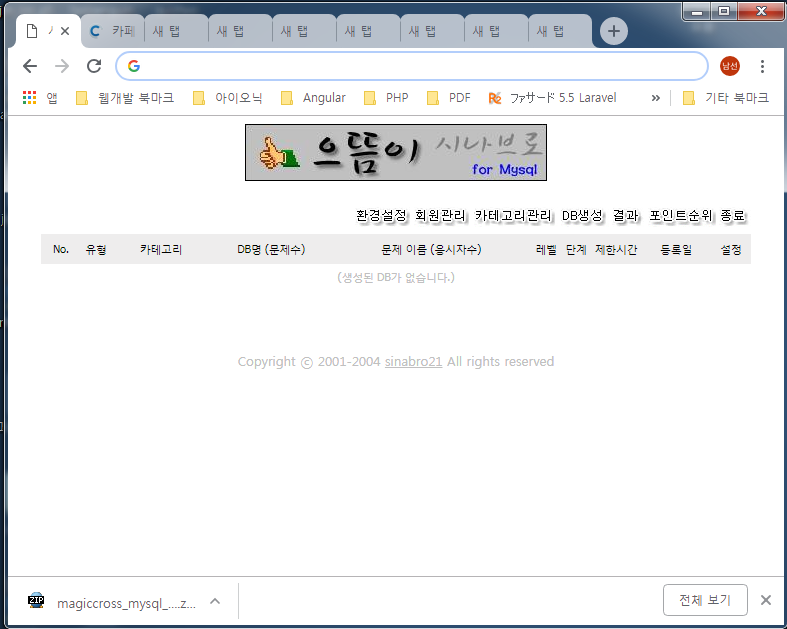The width and height of the screenshot is (787, 629).
Task: Open the 기타 북마크 folder
Action: (725, 98)
